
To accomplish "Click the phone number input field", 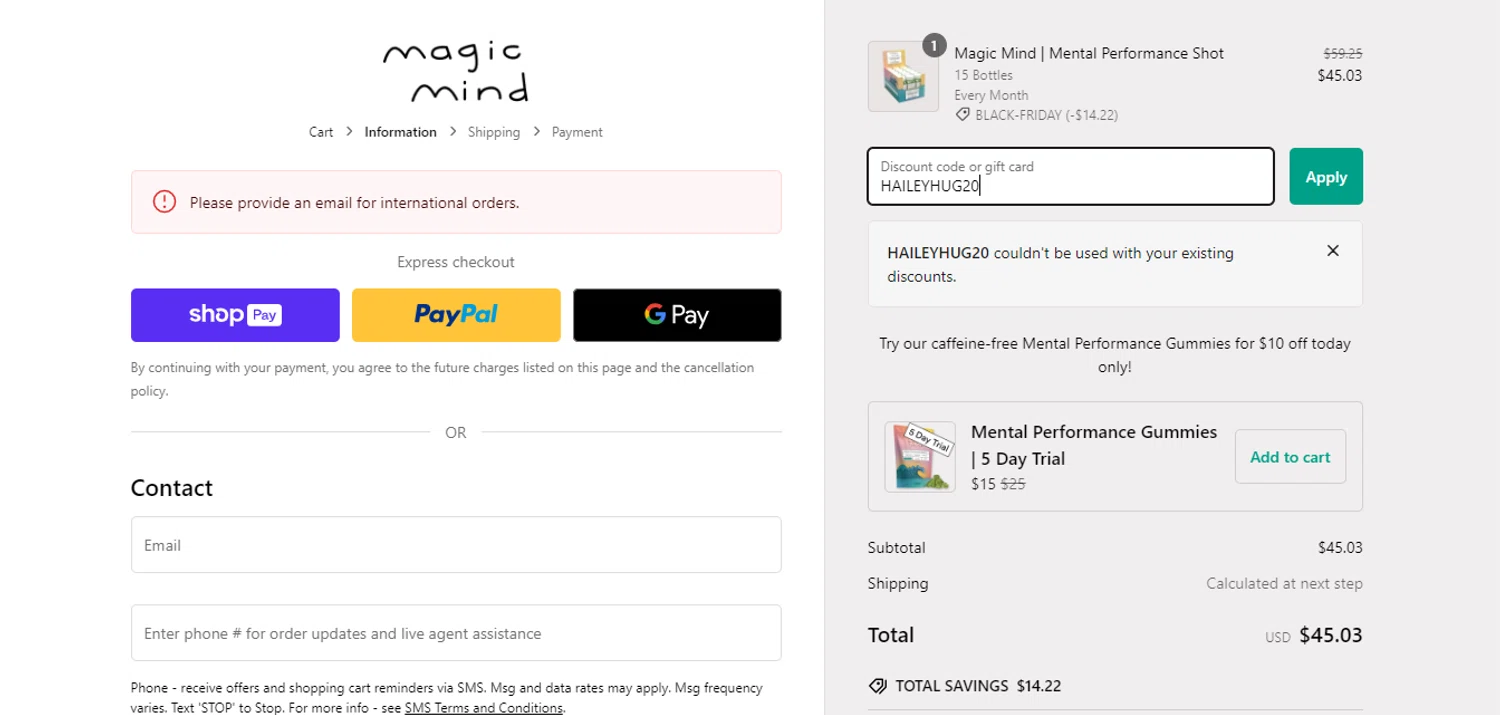I will [x=456, y=633].
